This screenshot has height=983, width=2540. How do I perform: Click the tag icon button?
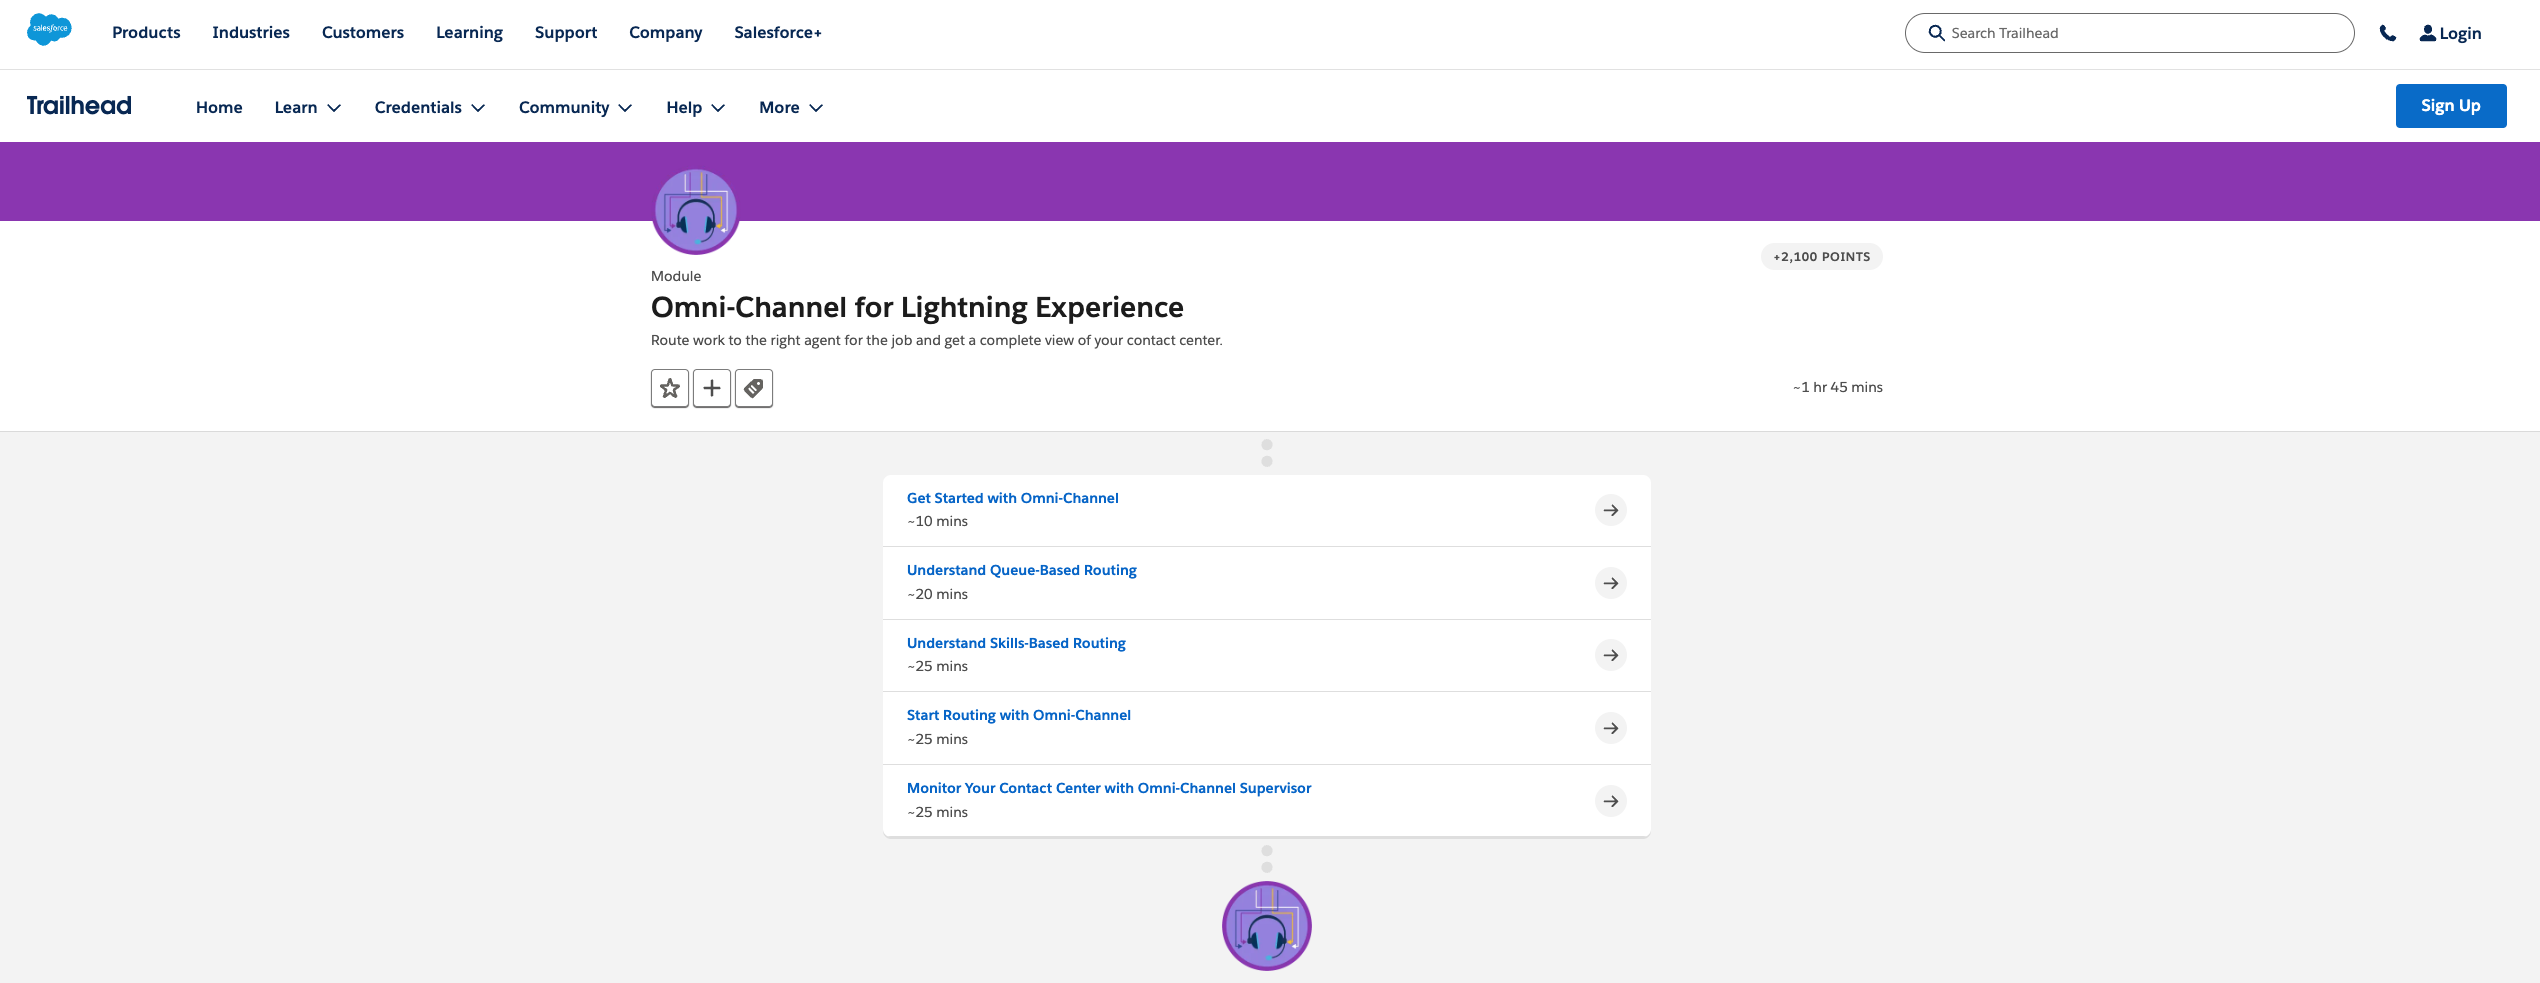(754, 388)
